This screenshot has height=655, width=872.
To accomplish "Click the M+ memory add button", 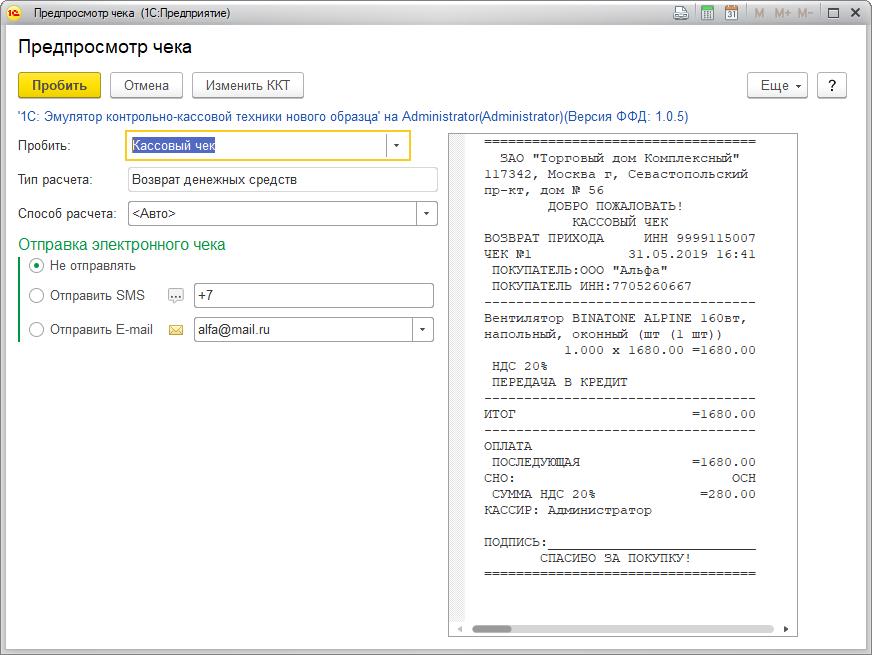I will pyautogui.click(x=782, y=13).
